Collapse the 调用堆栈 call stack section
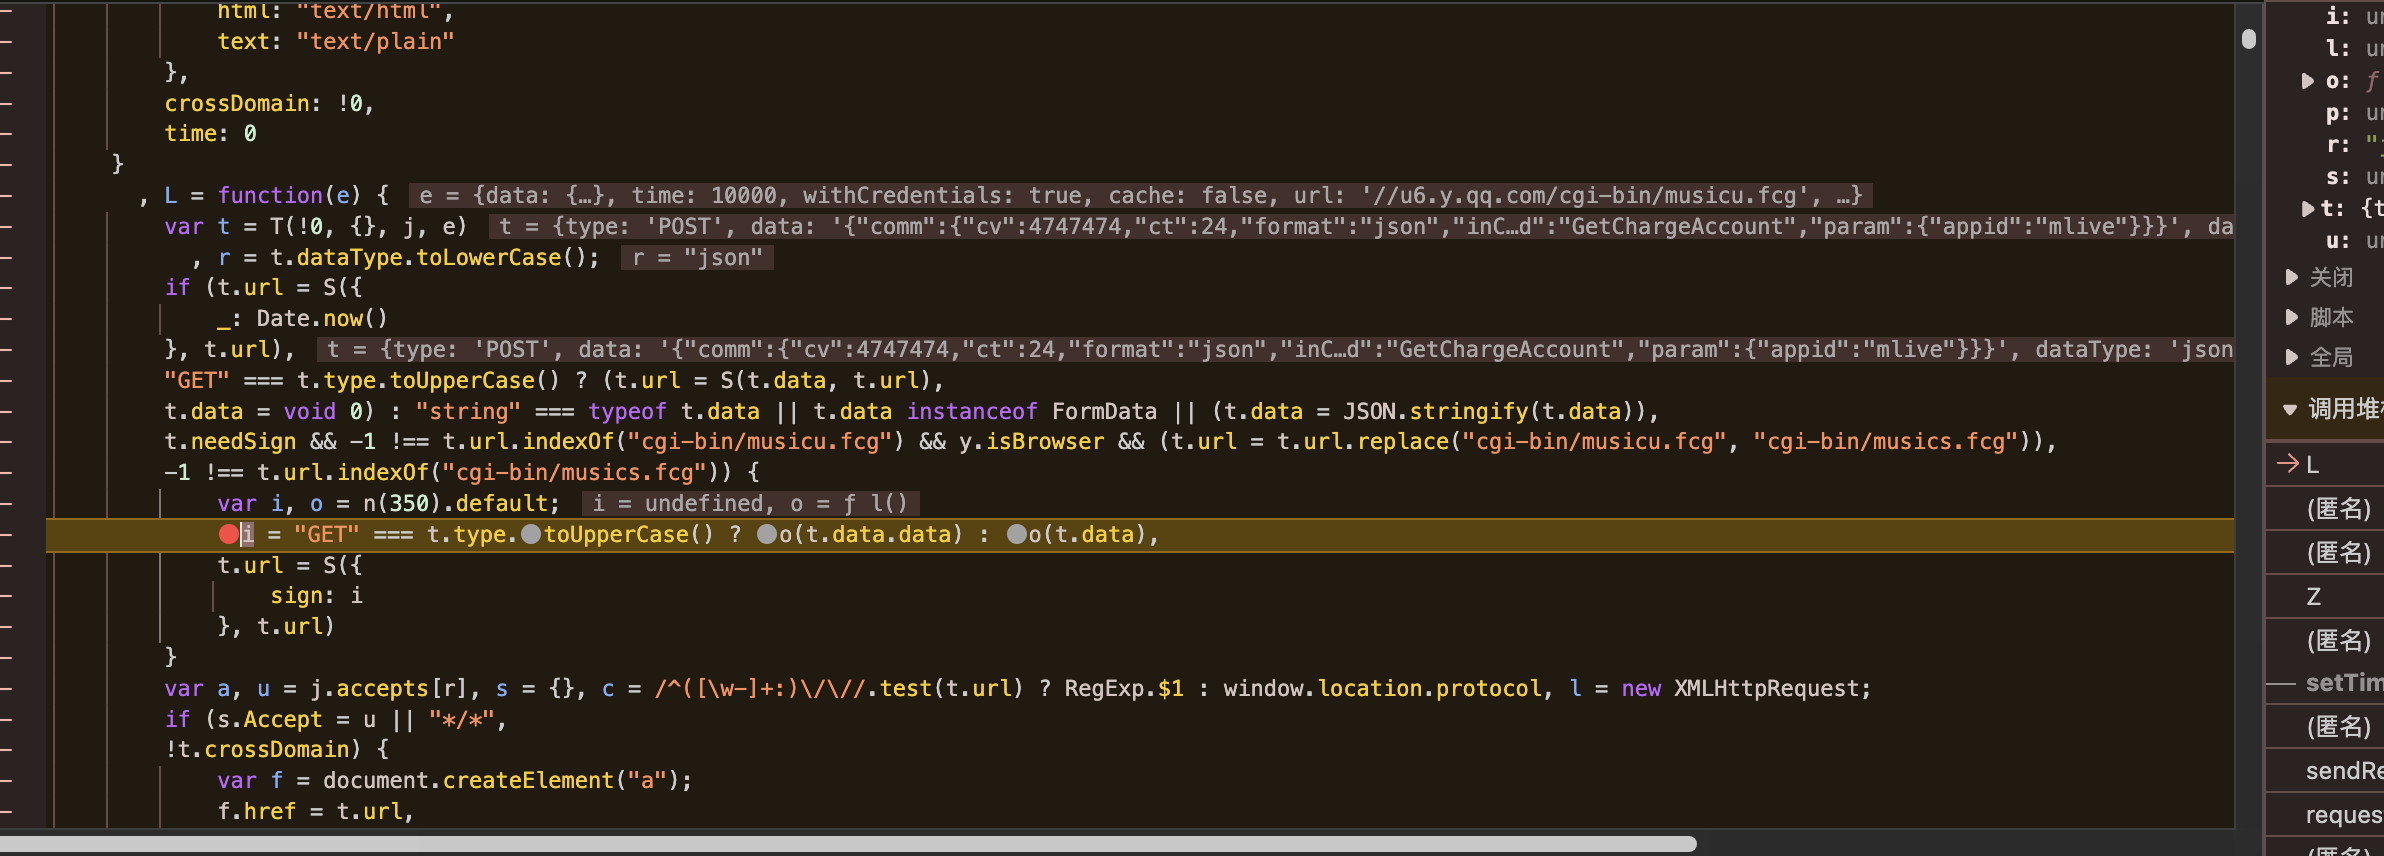Screen dimensions: 2384x856 click(2290, 409)
